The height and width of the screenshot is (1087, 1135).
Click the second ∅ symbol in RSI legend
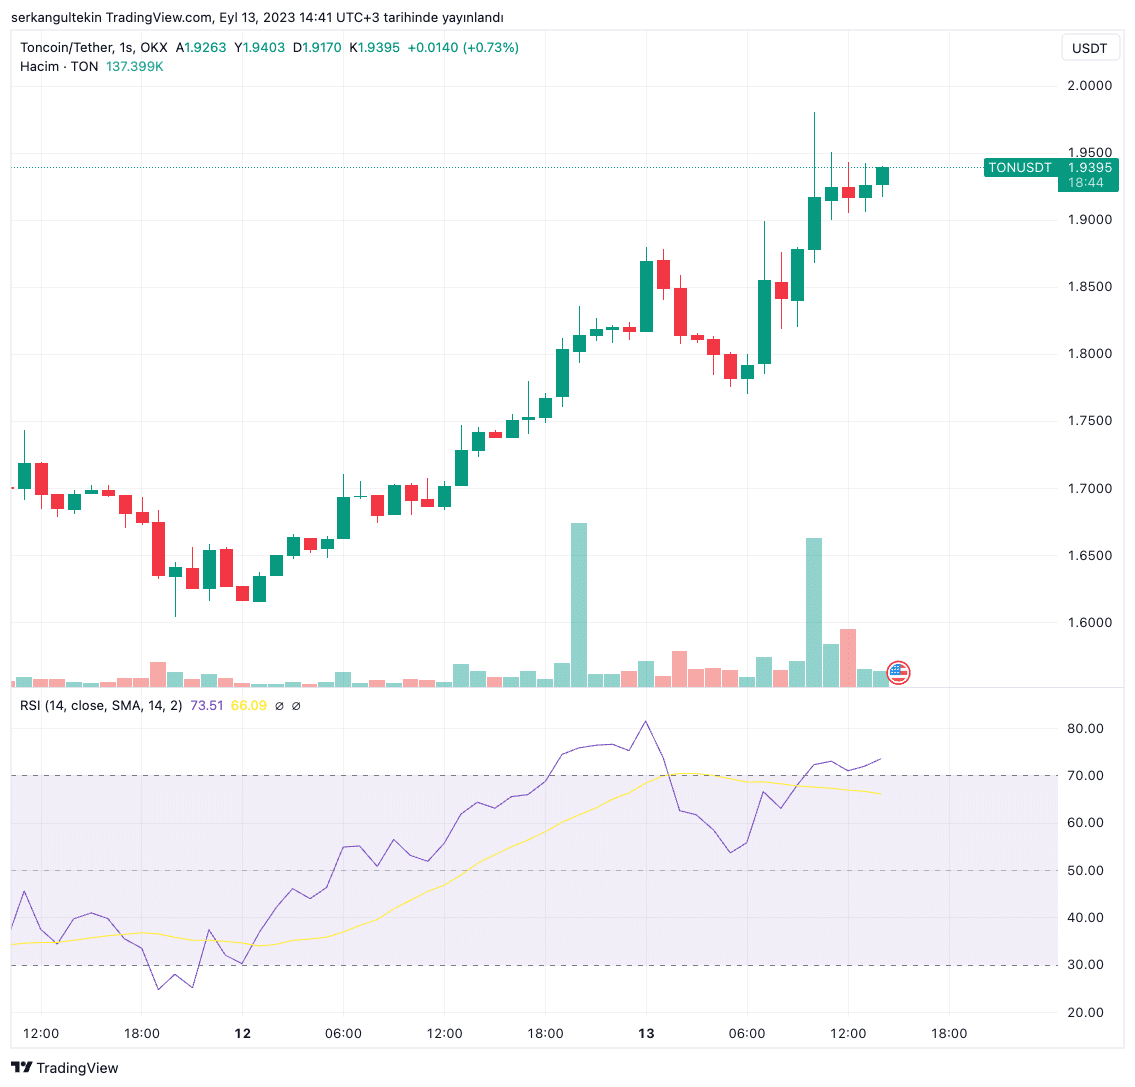pos(296,706)
